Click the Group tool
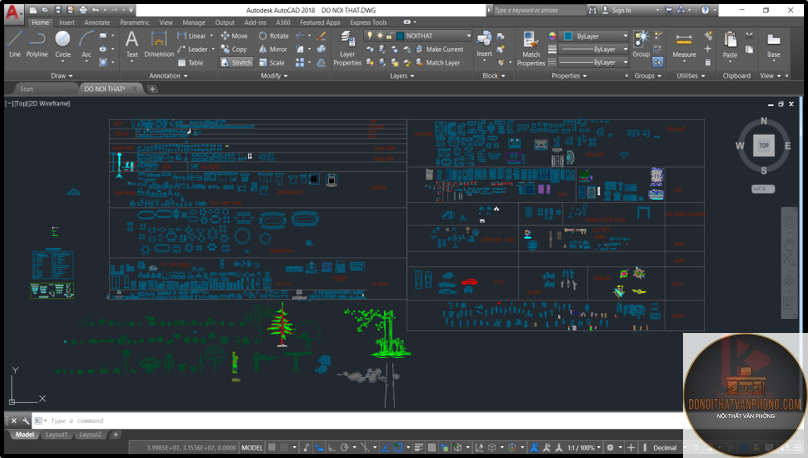808x458 pixels. point(641,44)
